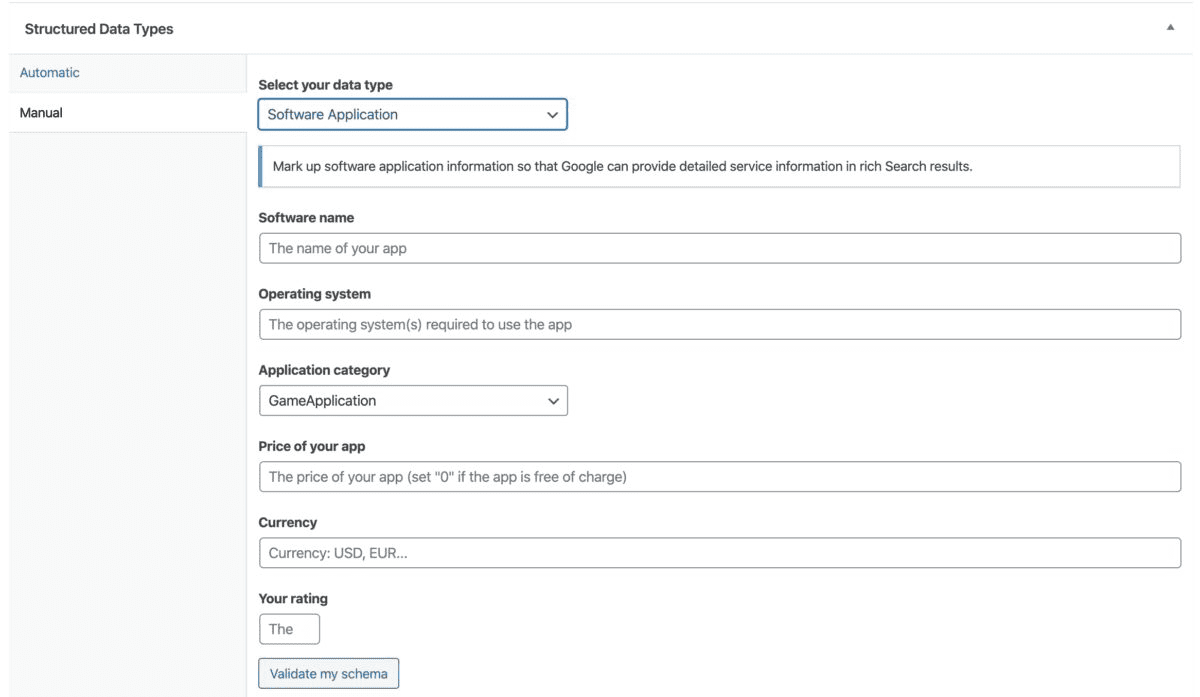Click the Your rating input box
1200x697 pixels.
click(289, 629)
